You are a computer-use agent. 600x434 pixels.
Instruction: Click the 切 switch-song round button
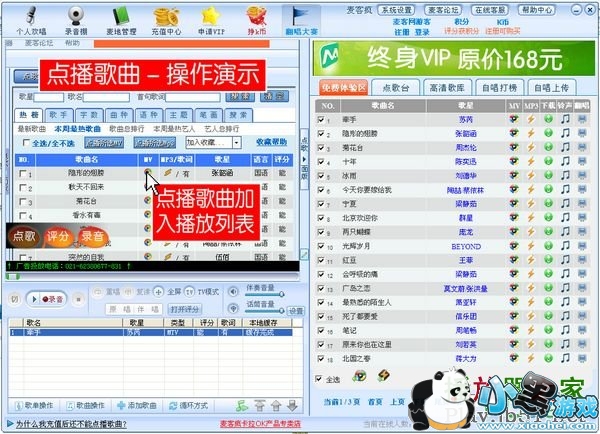[15, 299]
